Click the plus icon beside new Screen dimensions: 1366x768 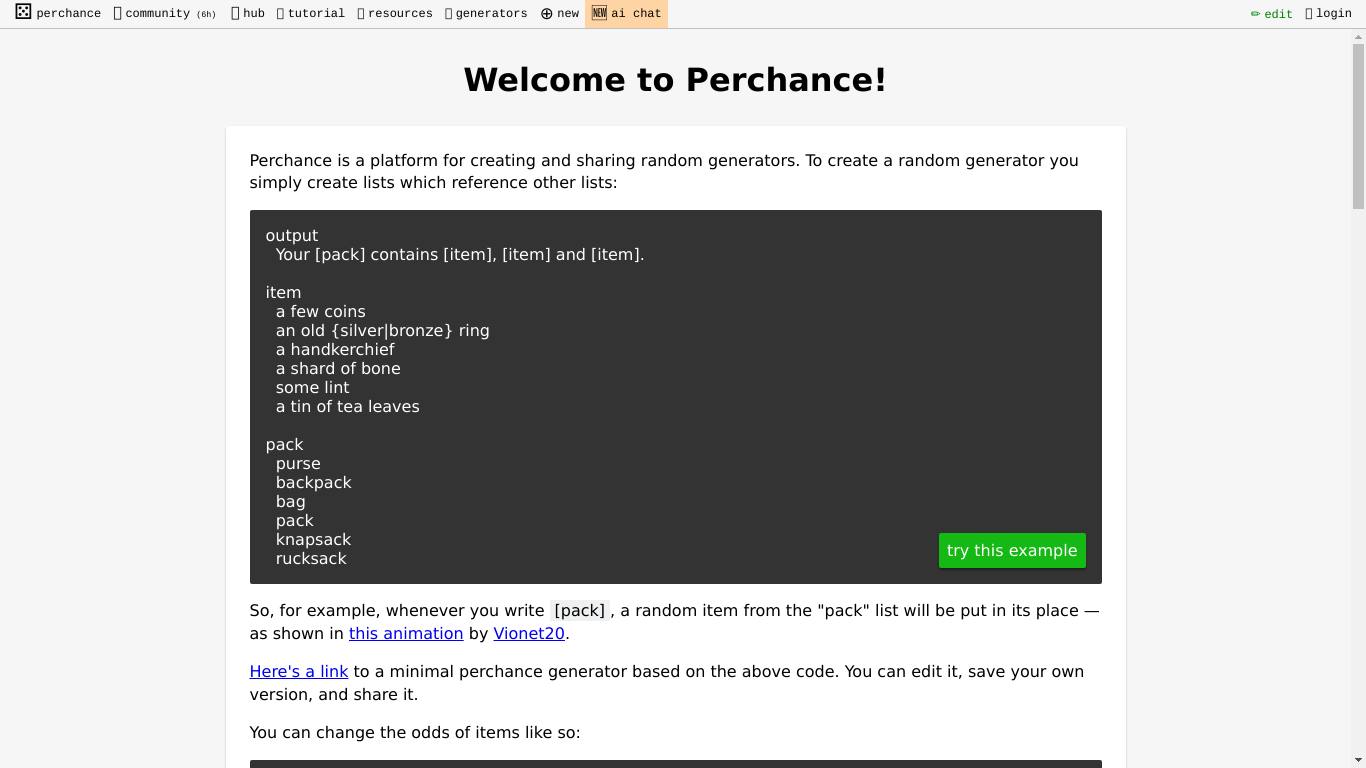point(546,14)
